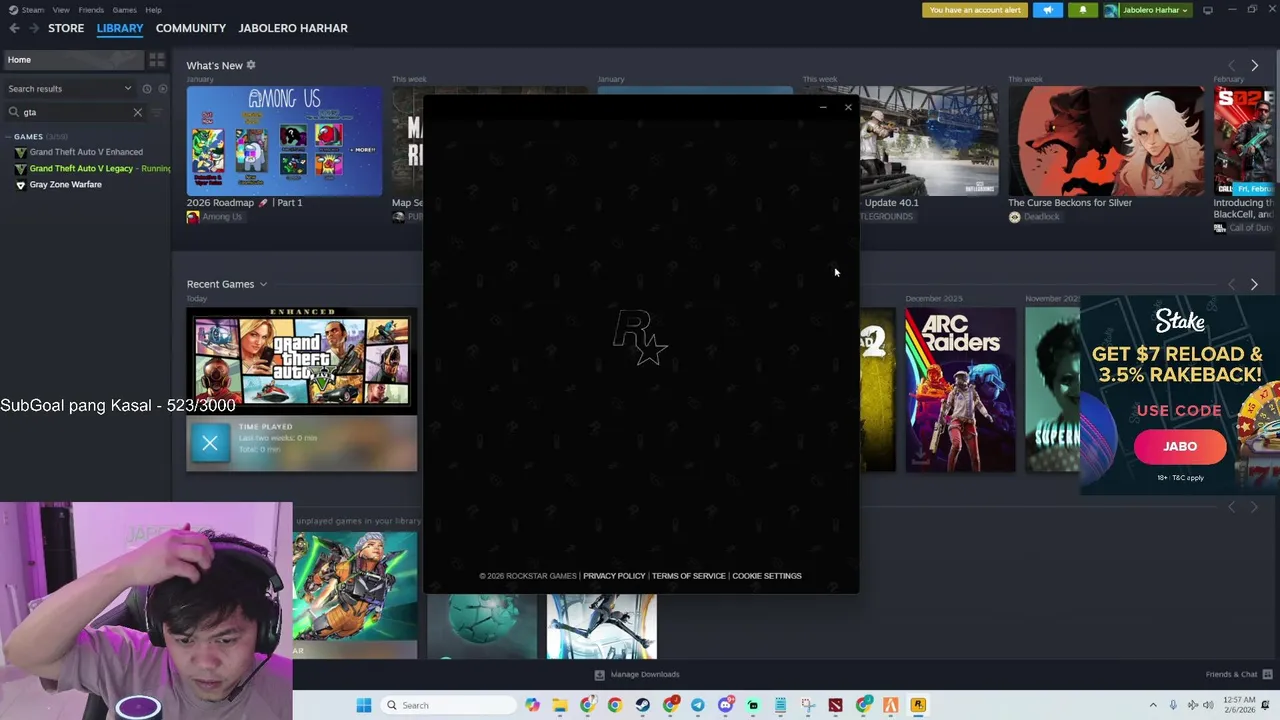This screenshot has height=720, width=1280.
Task: Open the GTA V Enhanced recent game card
Action: click(x=301, y=361)
